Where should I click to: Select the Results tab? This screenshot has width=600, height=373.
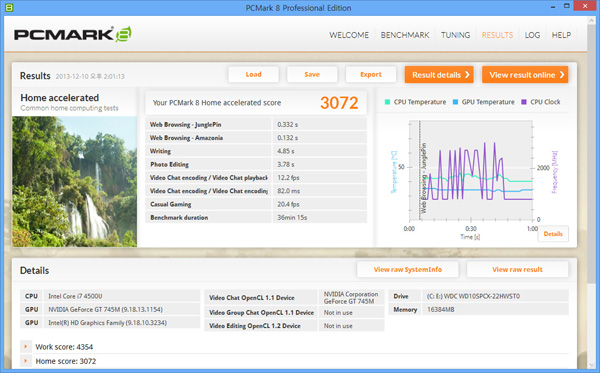pos(497,35)
